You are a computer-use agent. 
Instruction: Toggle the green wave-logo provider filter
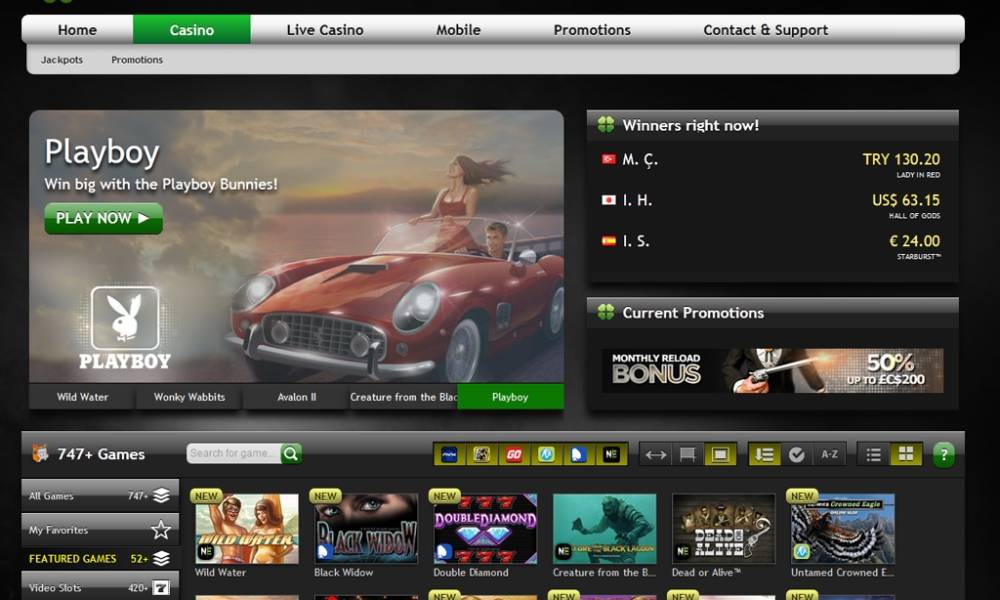click(546, 455)
